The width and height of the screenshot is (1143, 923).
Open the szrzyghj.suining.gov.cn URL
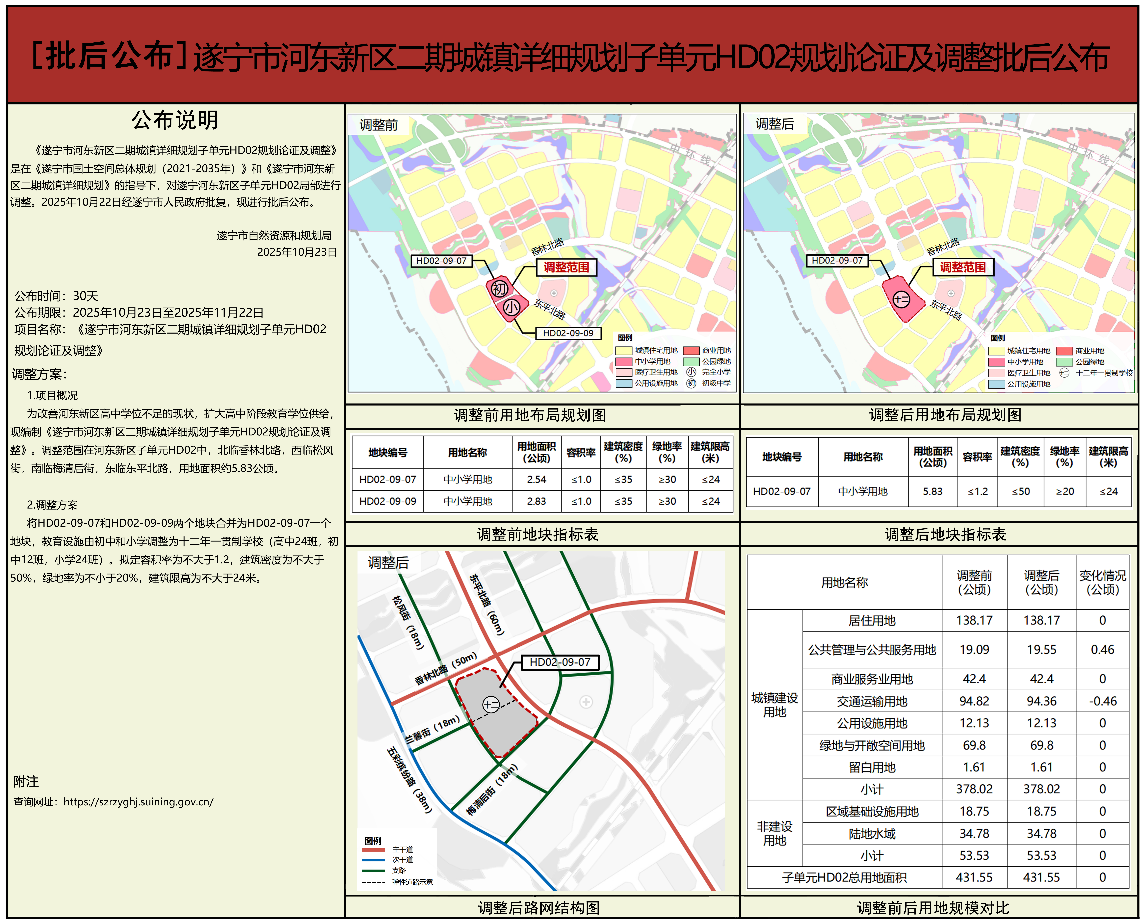pyautogui.click(x=137, y=801)
